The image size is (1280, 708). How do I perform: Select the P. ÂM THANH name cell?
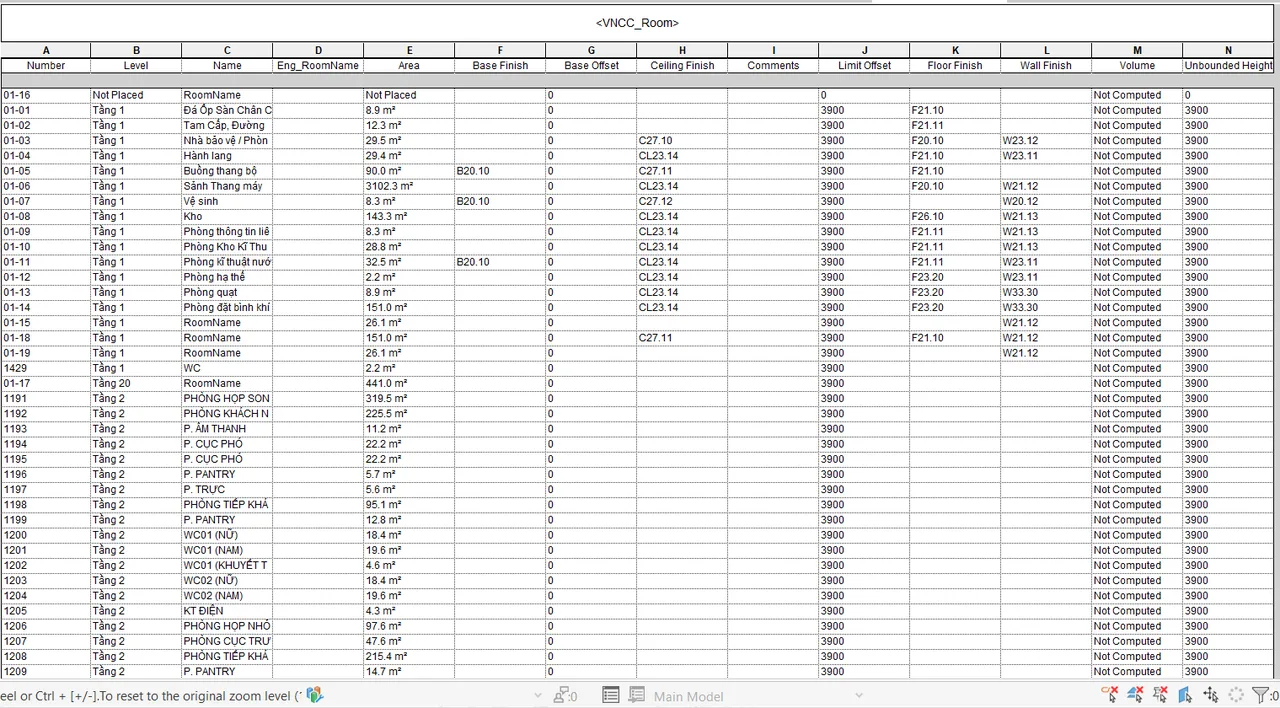(227, 429)
